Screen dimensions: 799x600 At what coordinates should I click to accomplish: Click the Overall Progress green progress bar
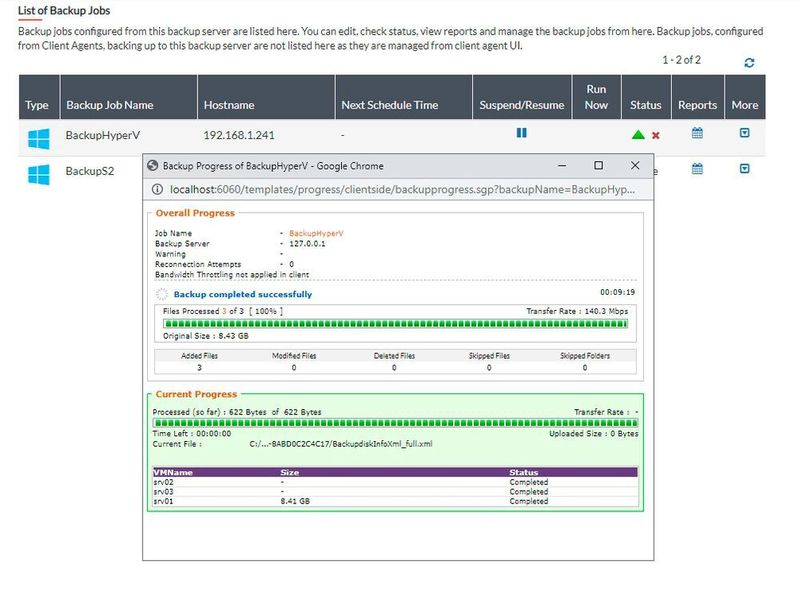(397, 324)
